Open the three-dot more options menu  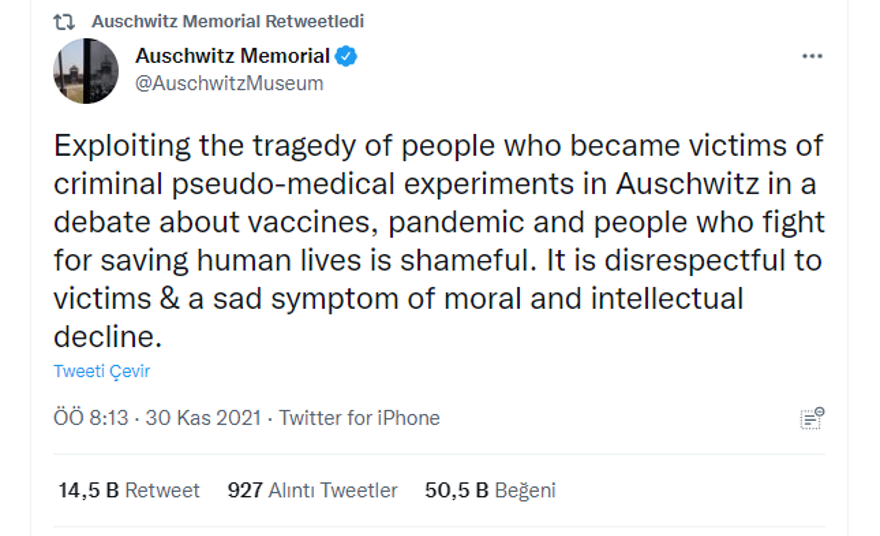pos(812,57)
